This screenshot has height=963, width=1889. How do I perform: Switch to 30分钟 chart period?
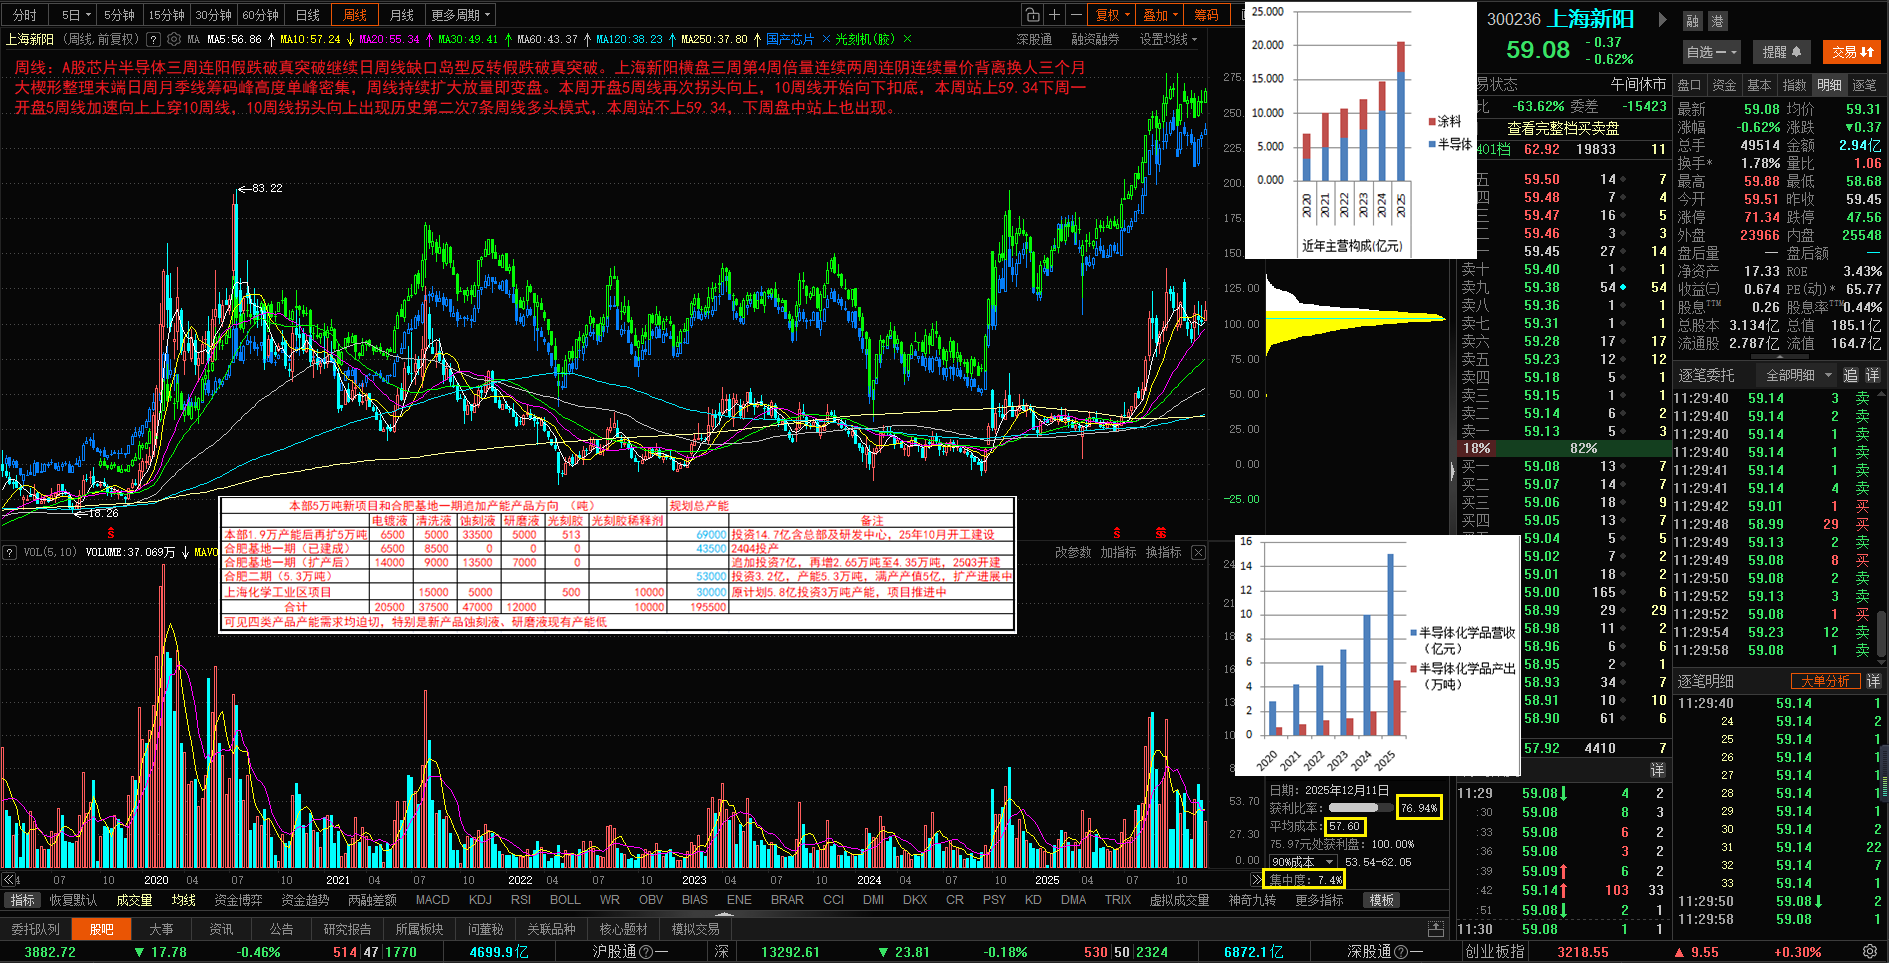[x=213, y=15]
